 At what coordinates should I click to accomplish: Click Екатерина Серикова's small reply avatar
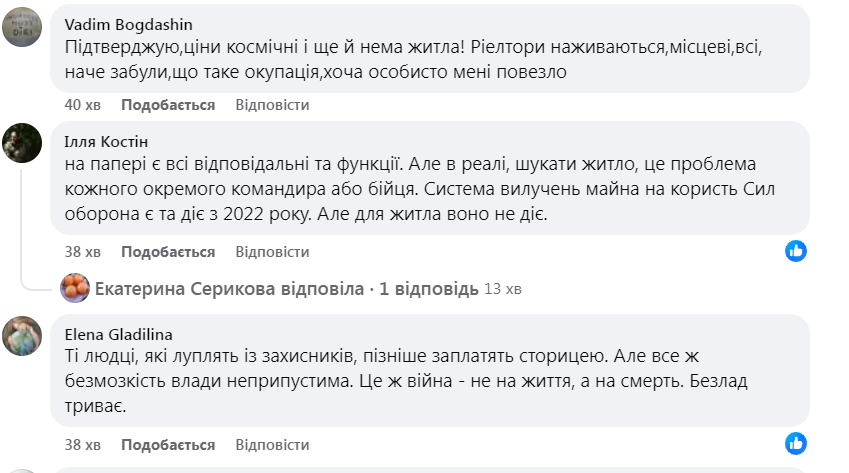tap(75, 289)
